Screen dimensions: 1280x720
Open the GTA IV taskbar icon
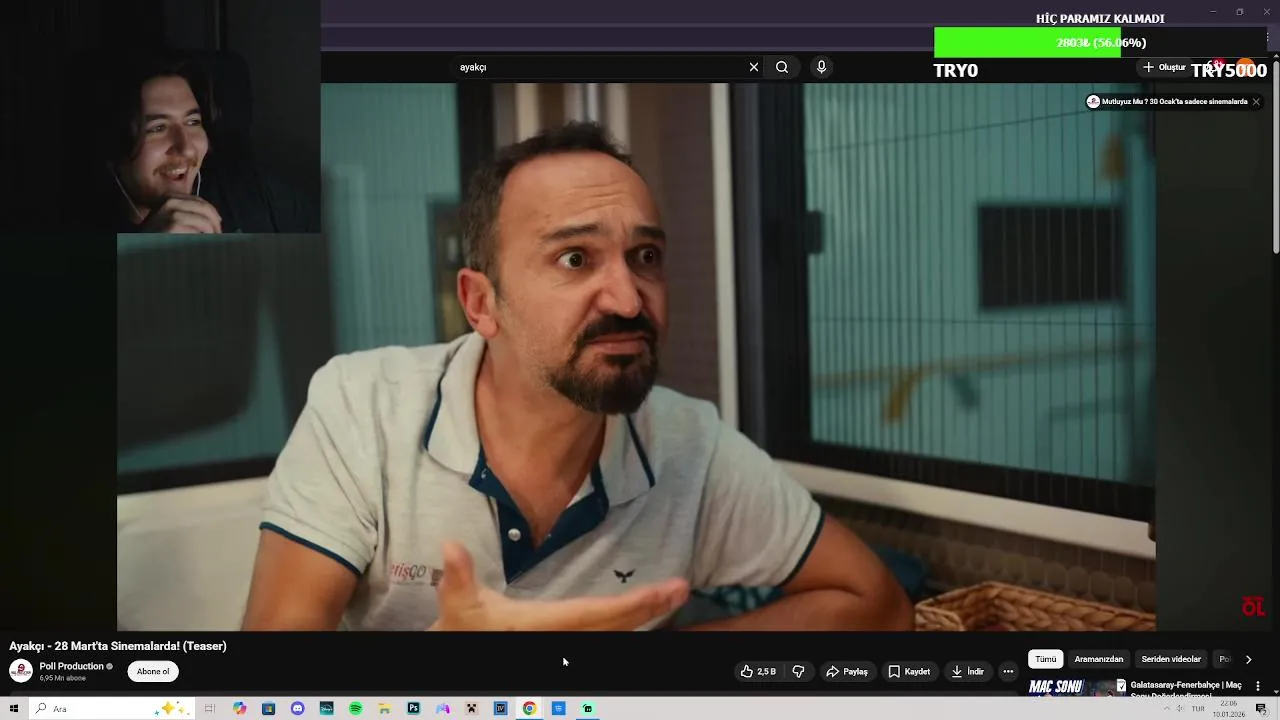point(500,708)
